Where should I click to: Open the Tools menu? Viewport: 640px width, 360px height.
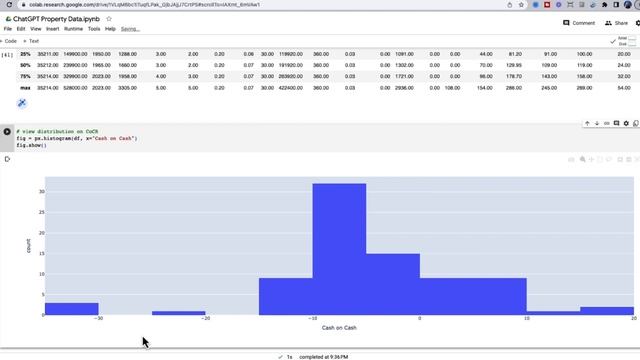pos(94,29)
